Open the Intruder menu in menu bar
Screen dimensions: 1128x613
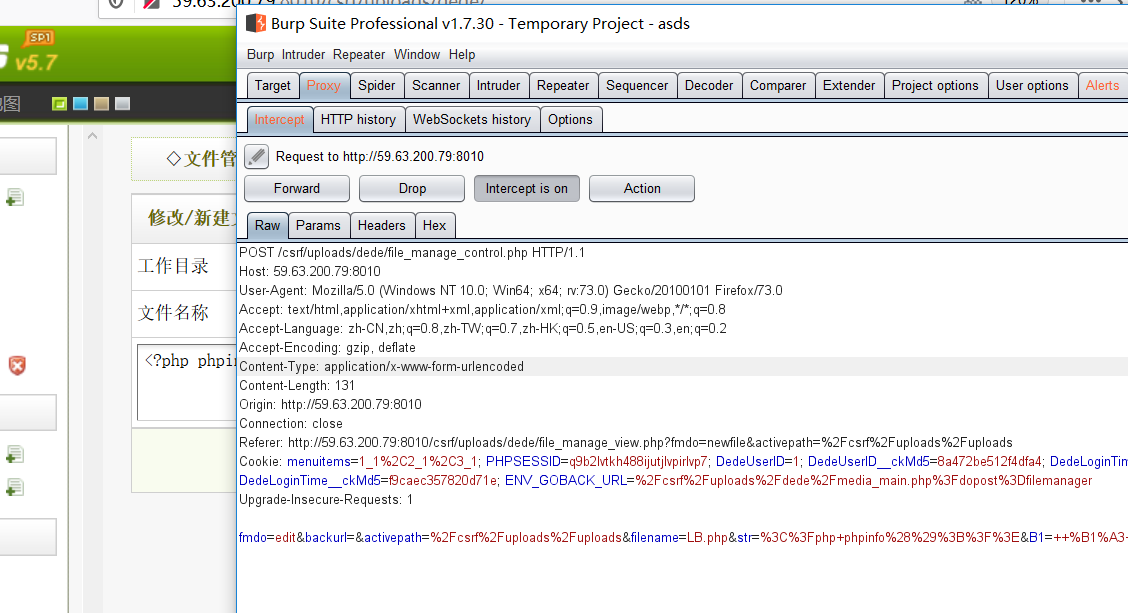point(303,55)
